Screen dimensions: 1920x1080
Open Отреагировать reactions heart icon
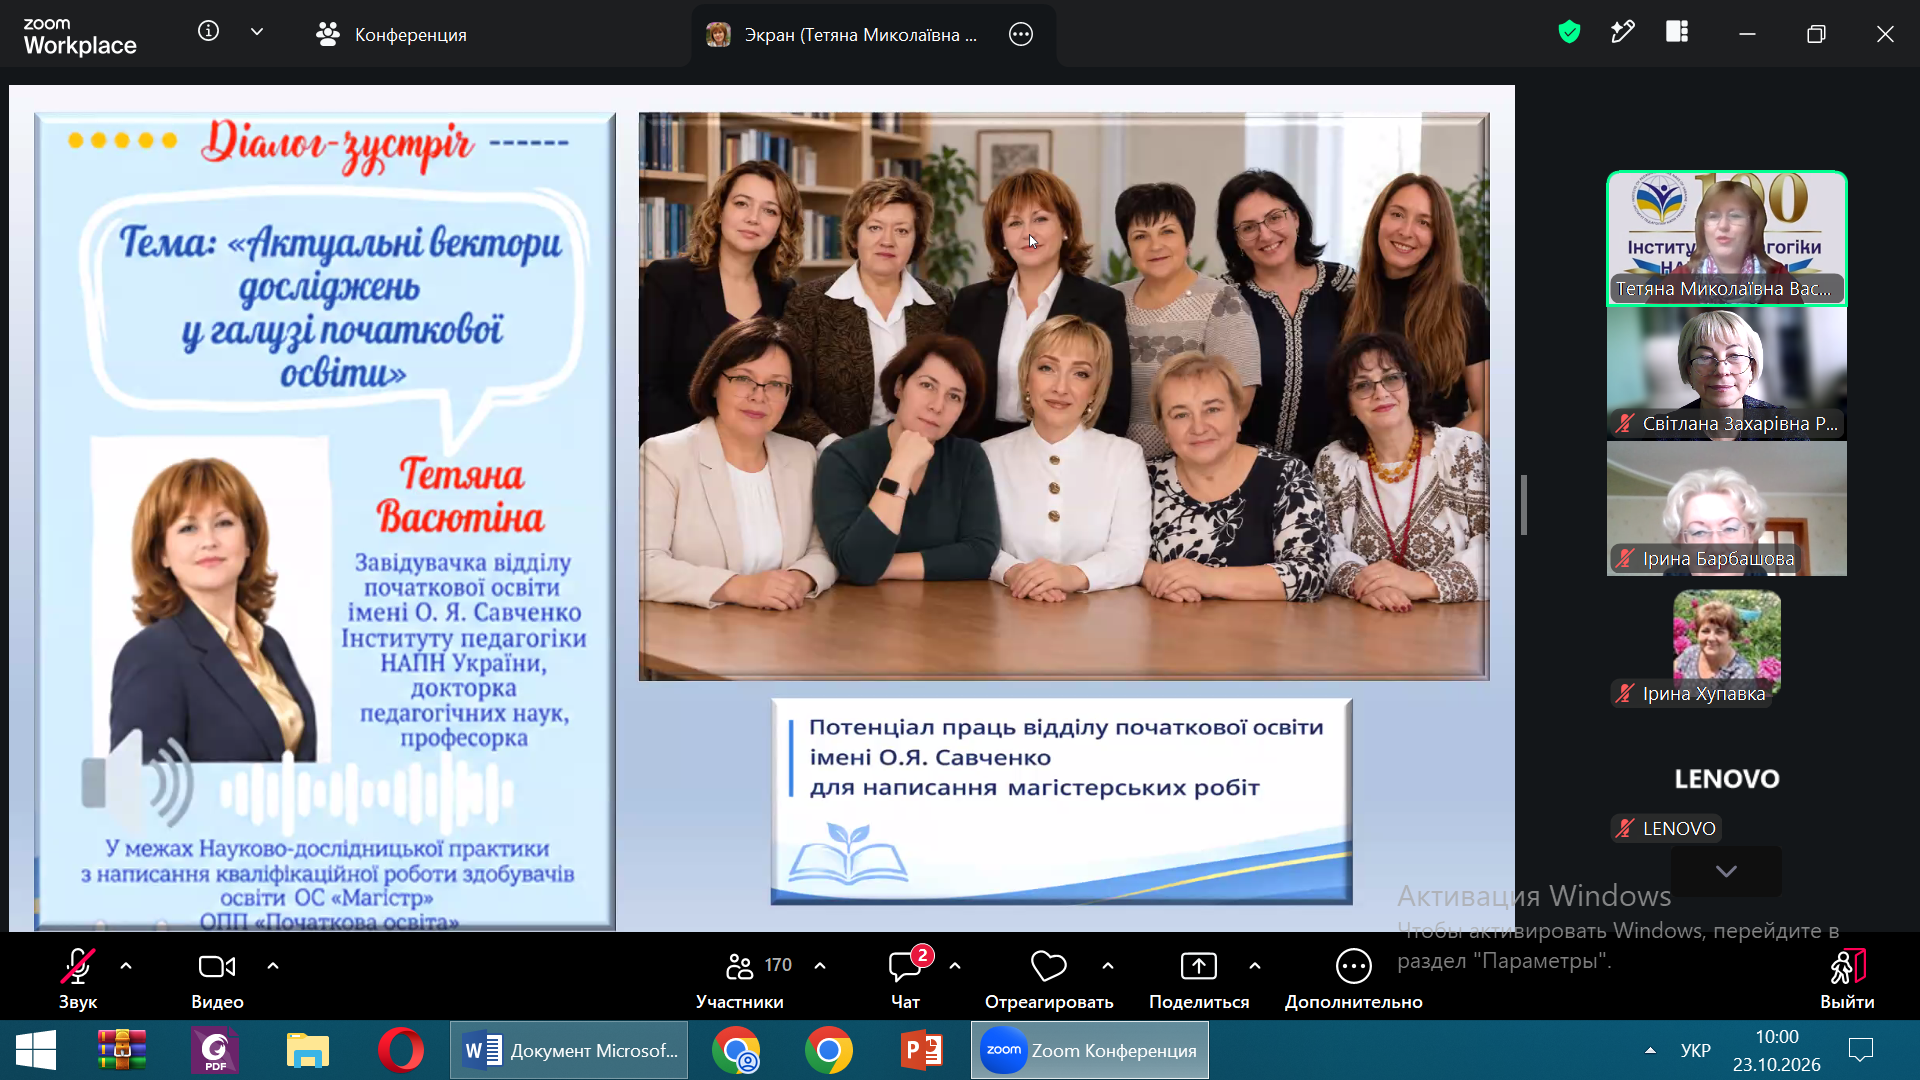coord(1049,979)
